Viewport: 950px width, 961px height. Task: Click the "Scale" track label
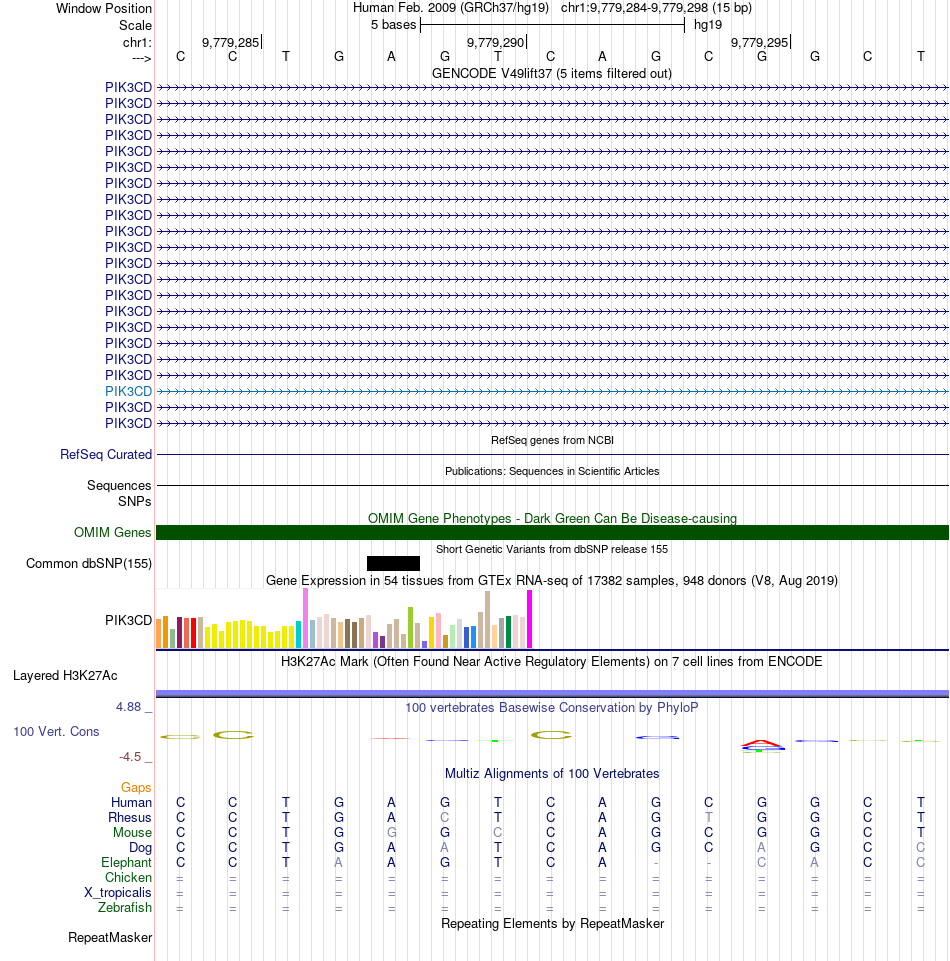pyautogui.click(x=135, y=25)
